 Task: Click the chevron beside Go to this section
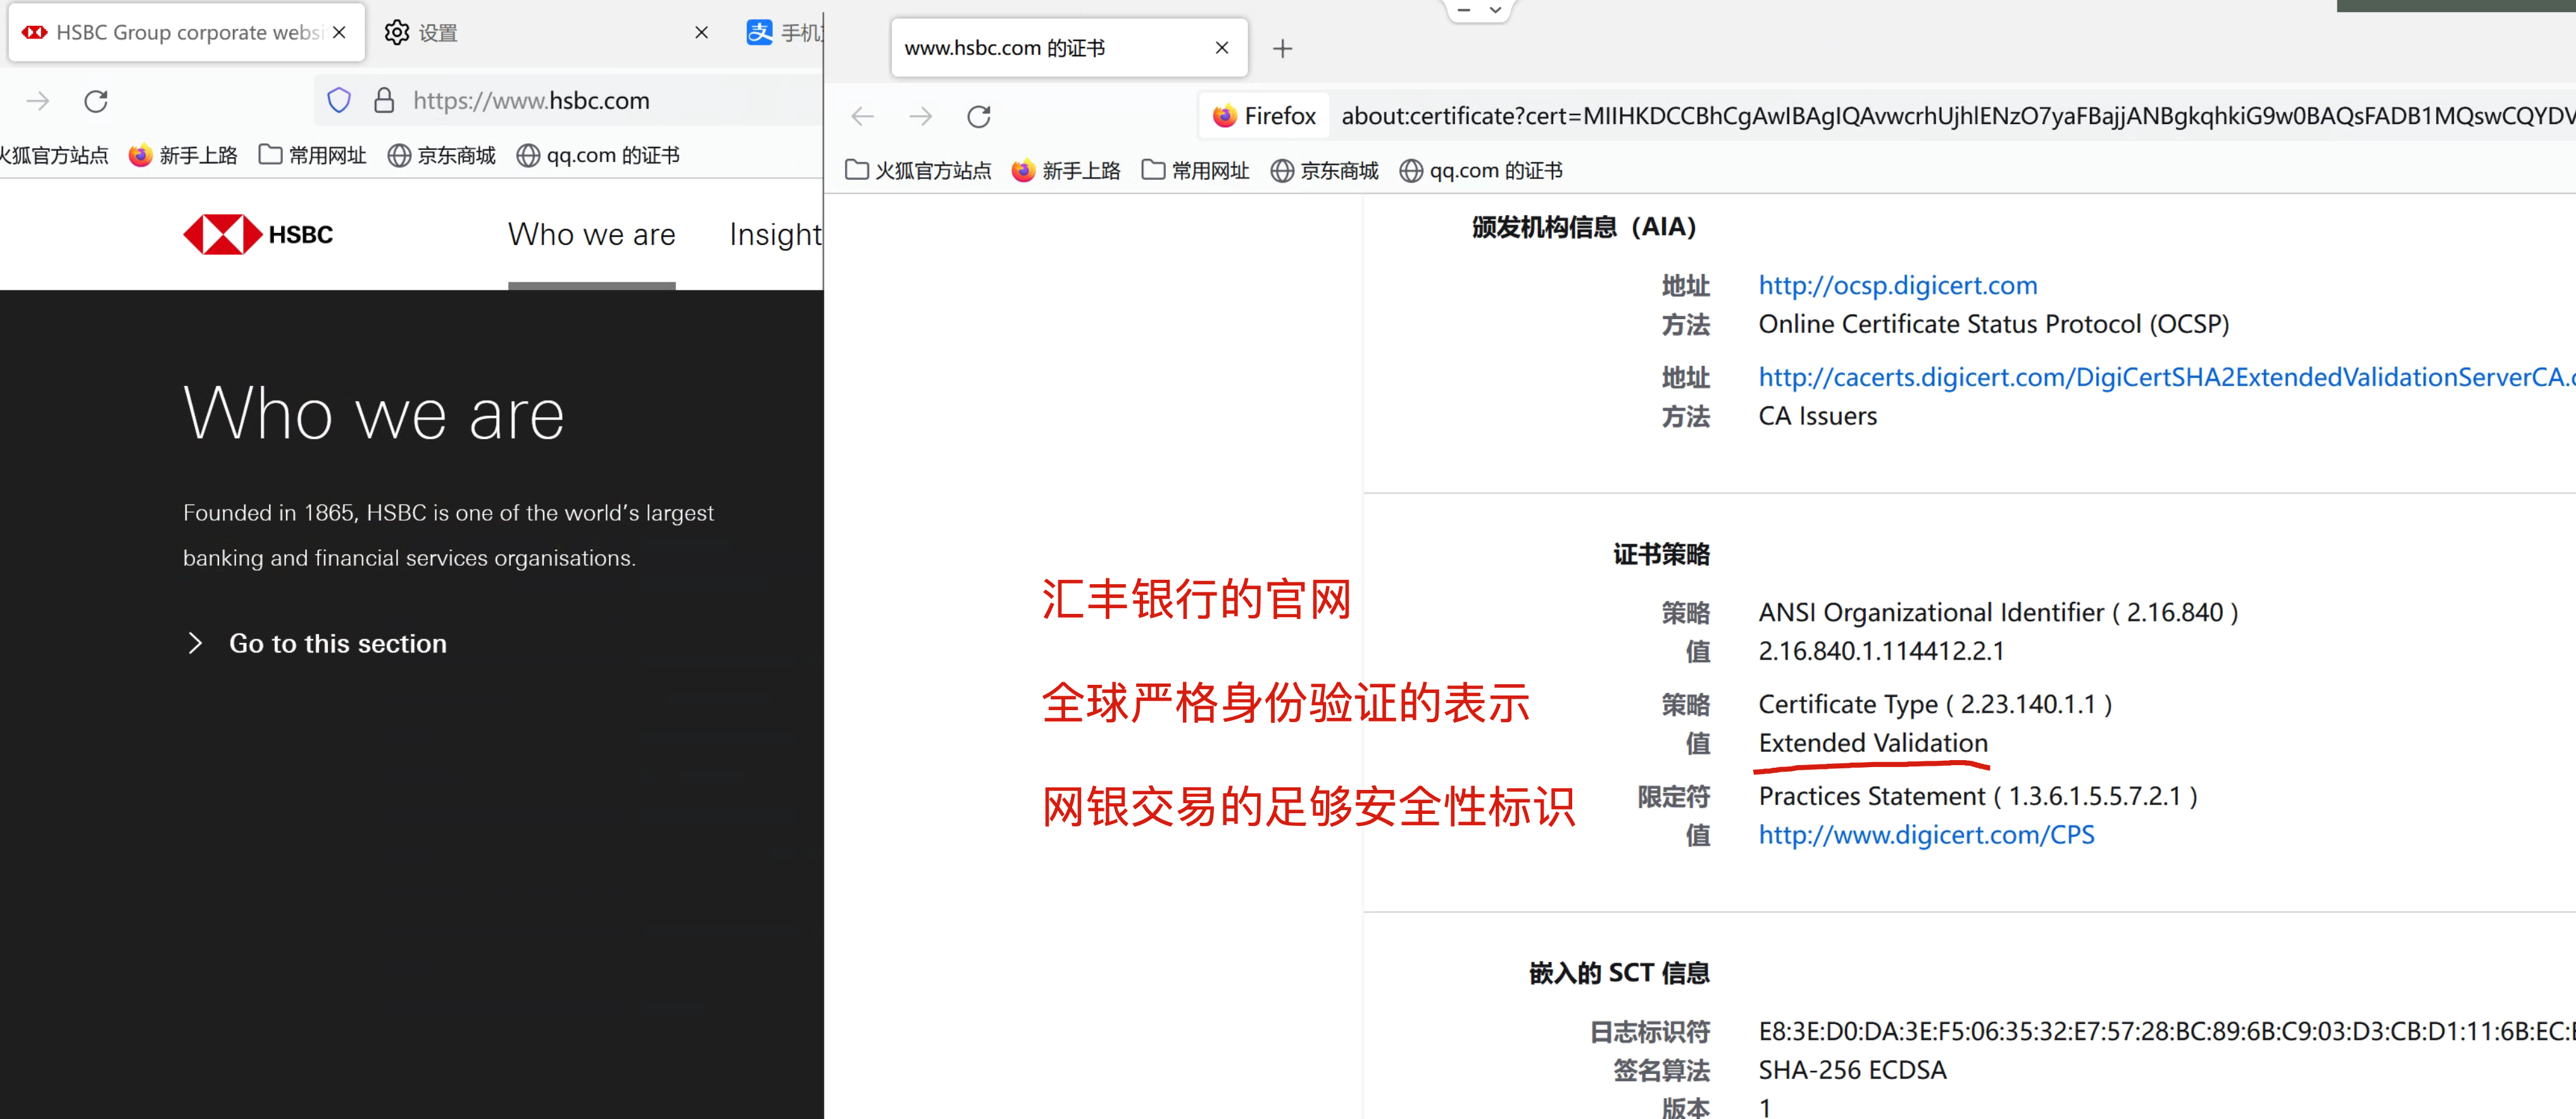tap(195, 643)
